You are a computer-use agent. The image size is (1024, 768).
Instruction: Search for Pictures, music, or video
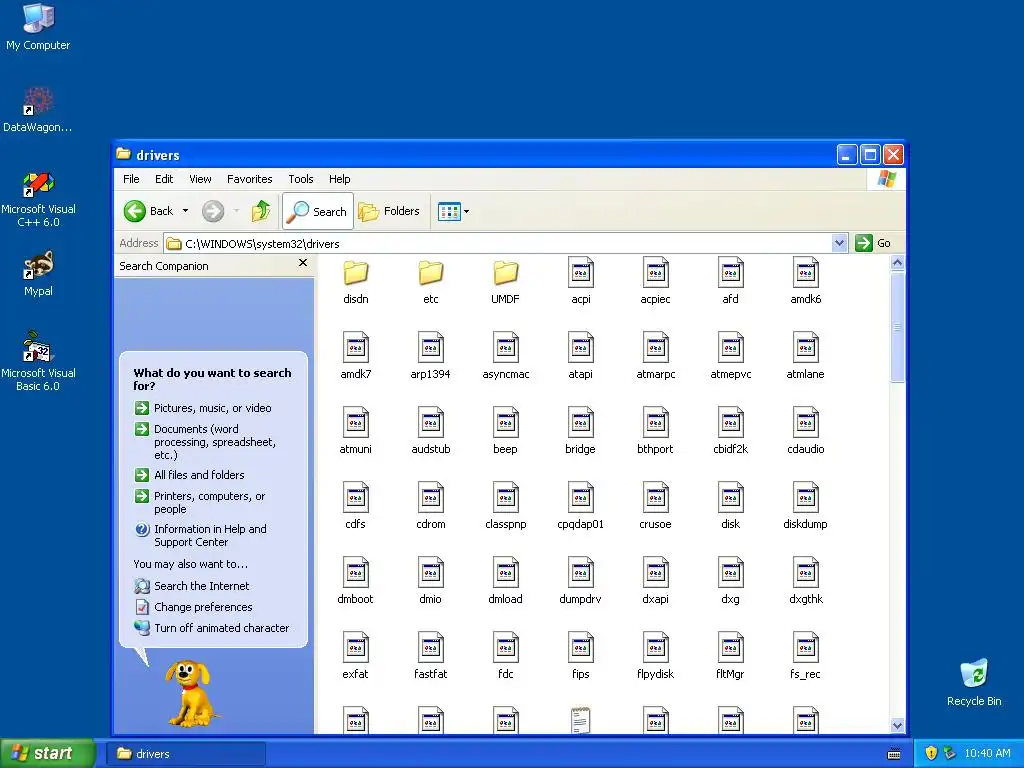(203, 408)
